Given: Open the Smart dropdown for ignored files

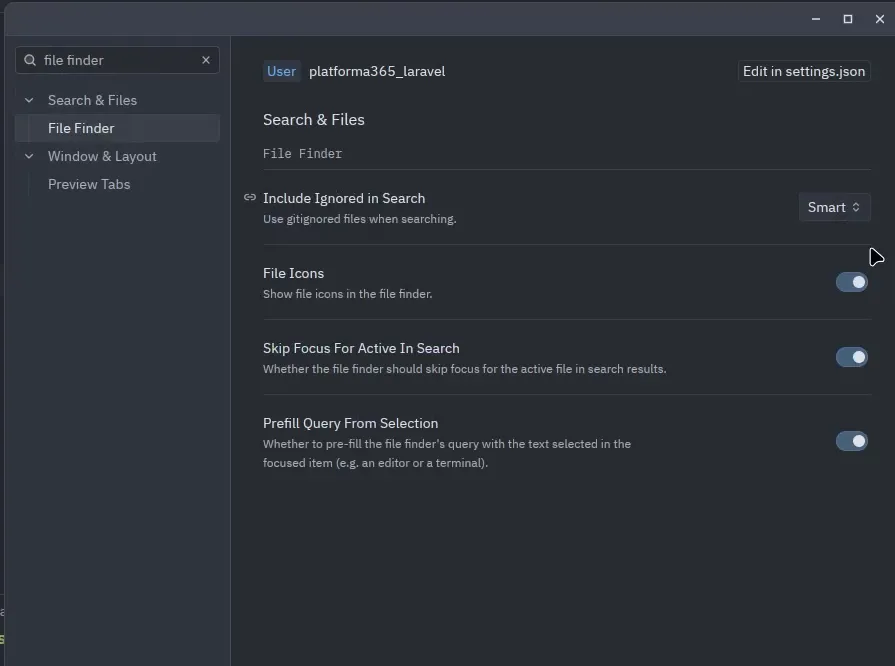Looking at the screenshot, I should [x=834, y=207].
